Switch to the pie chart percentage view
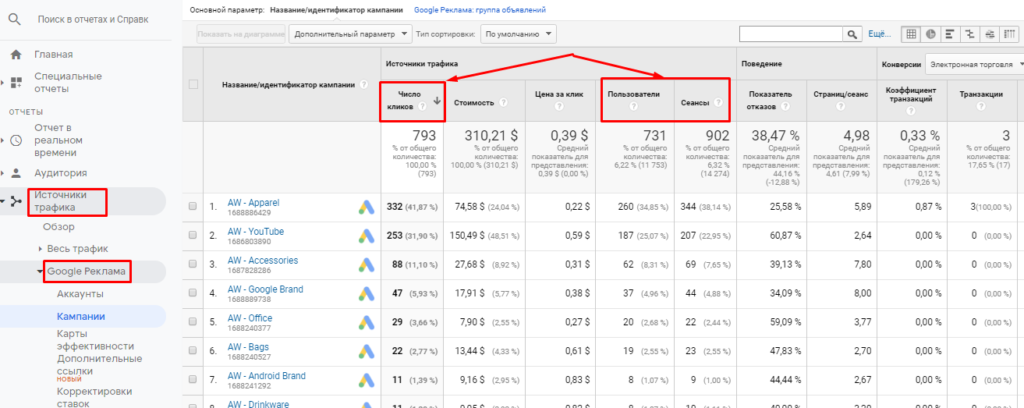 [930, 34]
